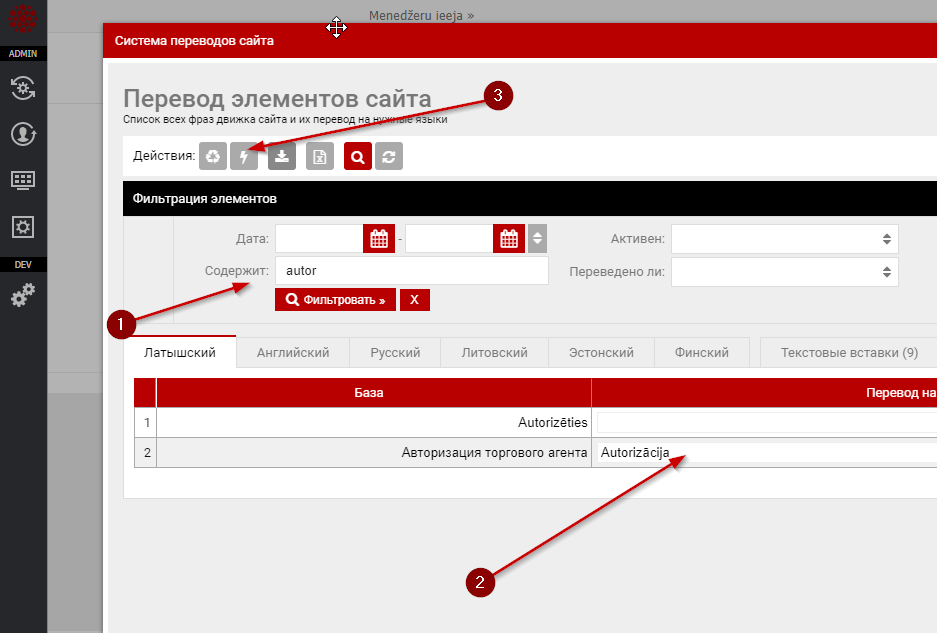Expand the Переведено ли dropdown

pyautogui.click(x=784, y=272)
